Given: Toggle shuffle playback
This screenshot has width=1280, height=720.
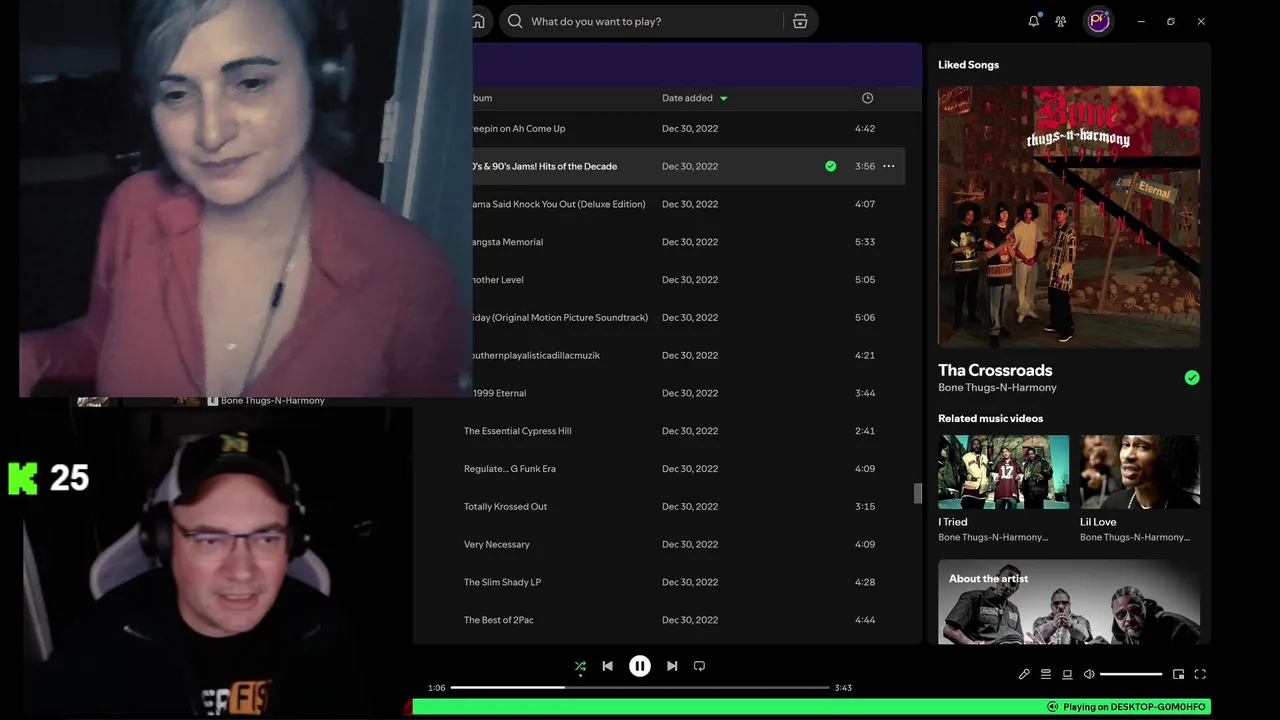Looking at the screenshot, I should click(580, 666).
